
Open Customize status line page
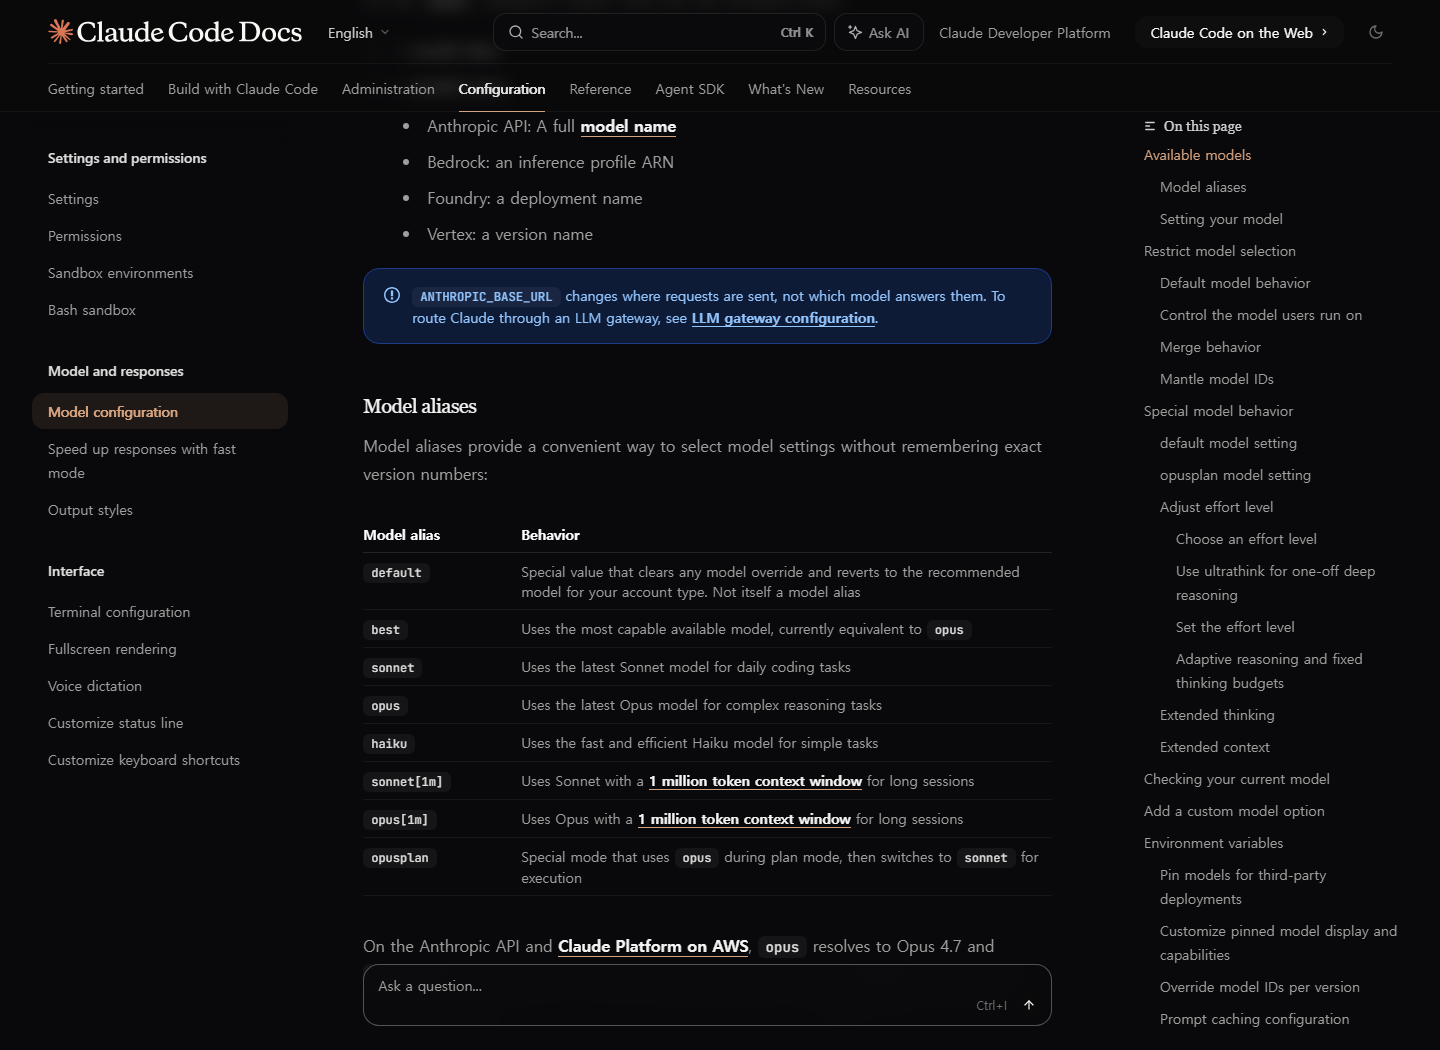tap(116, 723)
